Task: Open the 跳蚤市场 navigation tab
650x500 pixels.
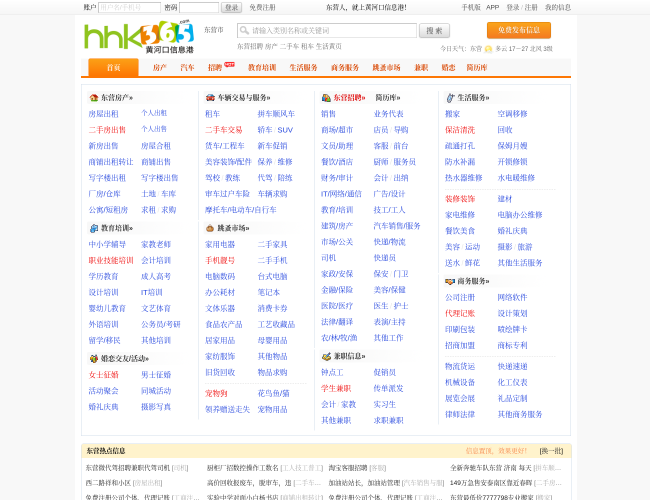Action: pos(386,68)
